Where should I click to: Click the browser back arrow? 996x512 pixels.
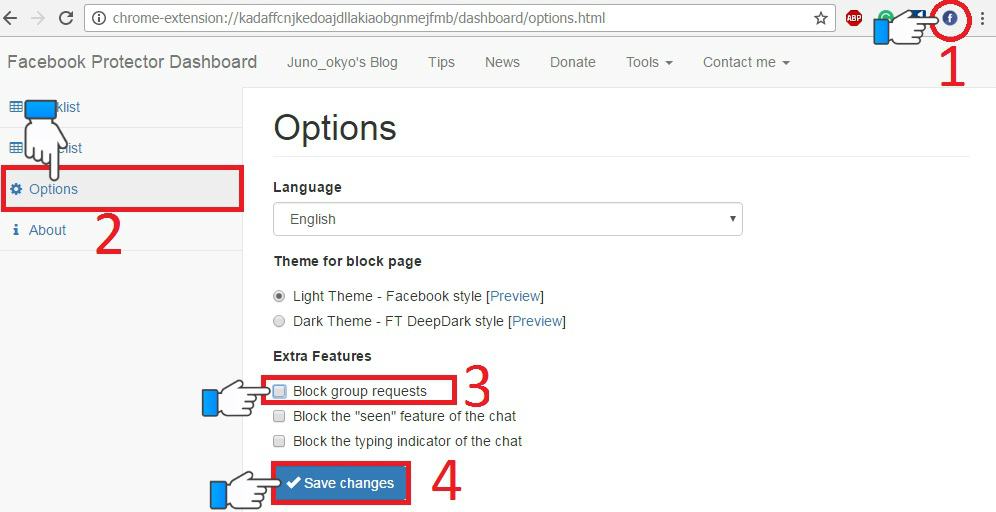click(x=11, y=18)
